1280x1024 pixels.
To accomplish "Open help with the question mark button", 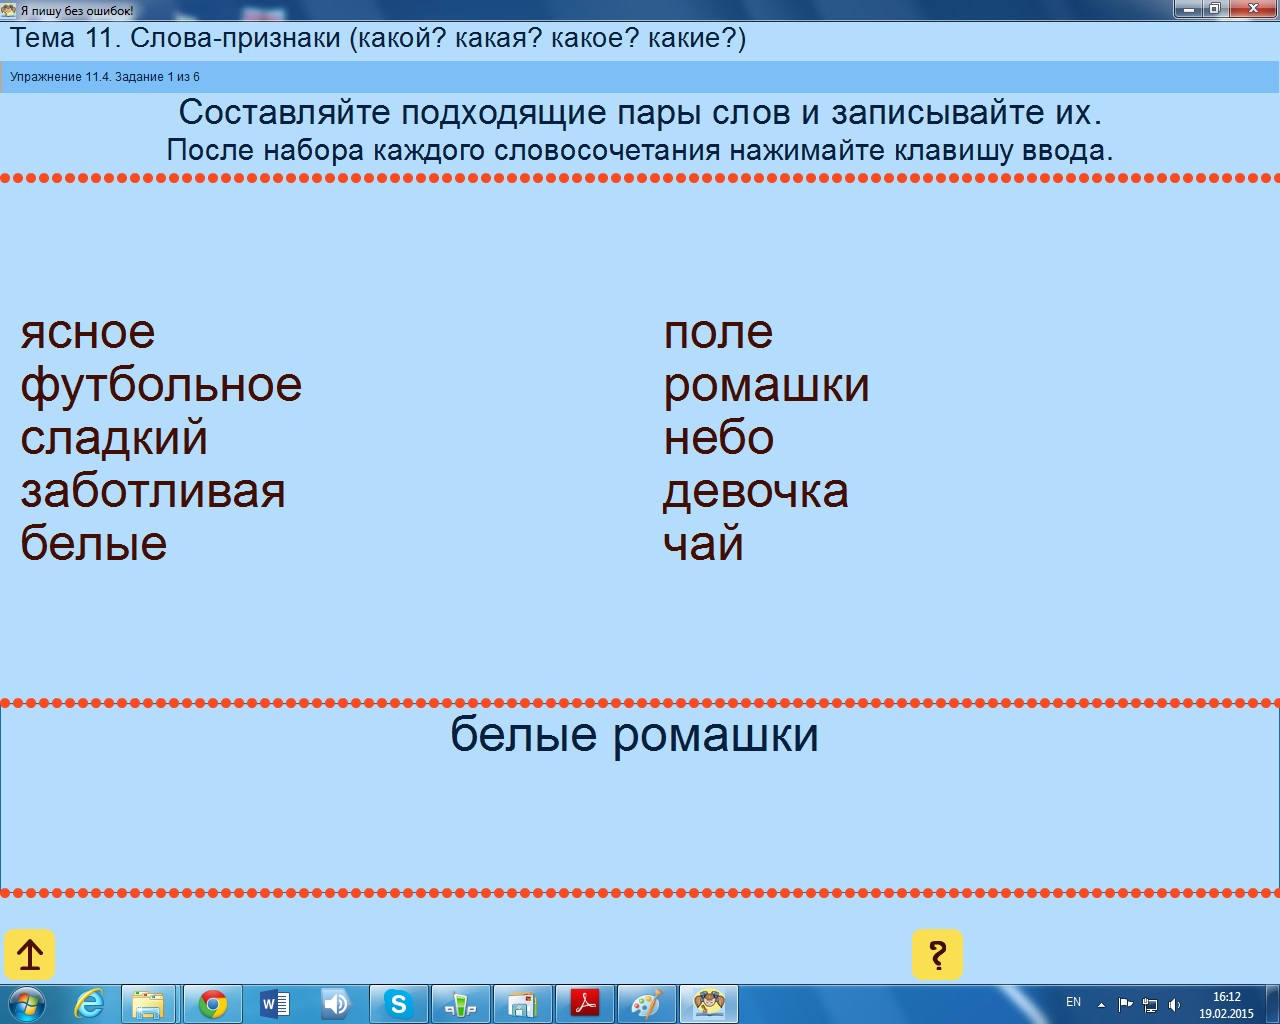I will click(x=937, y=955).
